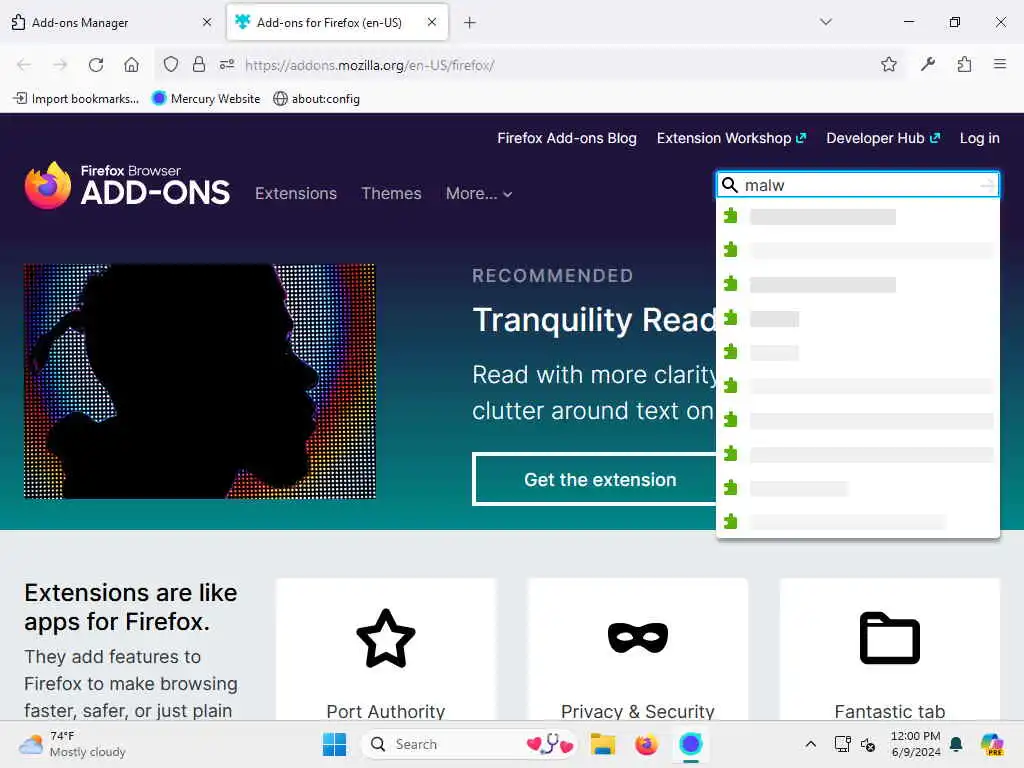The height and width of the screenshot is (768, 1024).
Task: Show site security padlock info
Action: [199, 64]
